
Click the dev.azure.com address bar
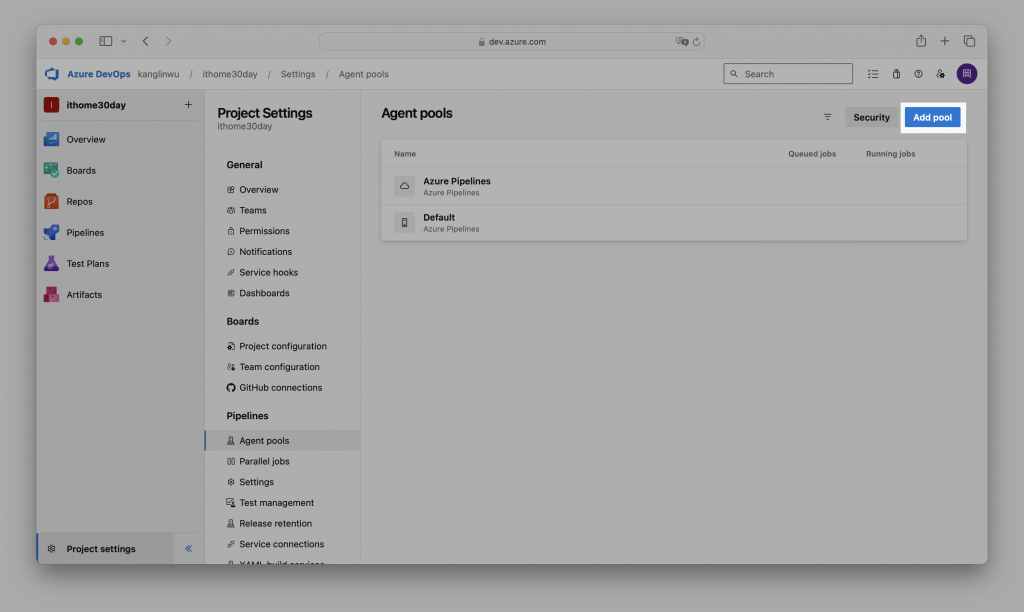coord(511,41)
